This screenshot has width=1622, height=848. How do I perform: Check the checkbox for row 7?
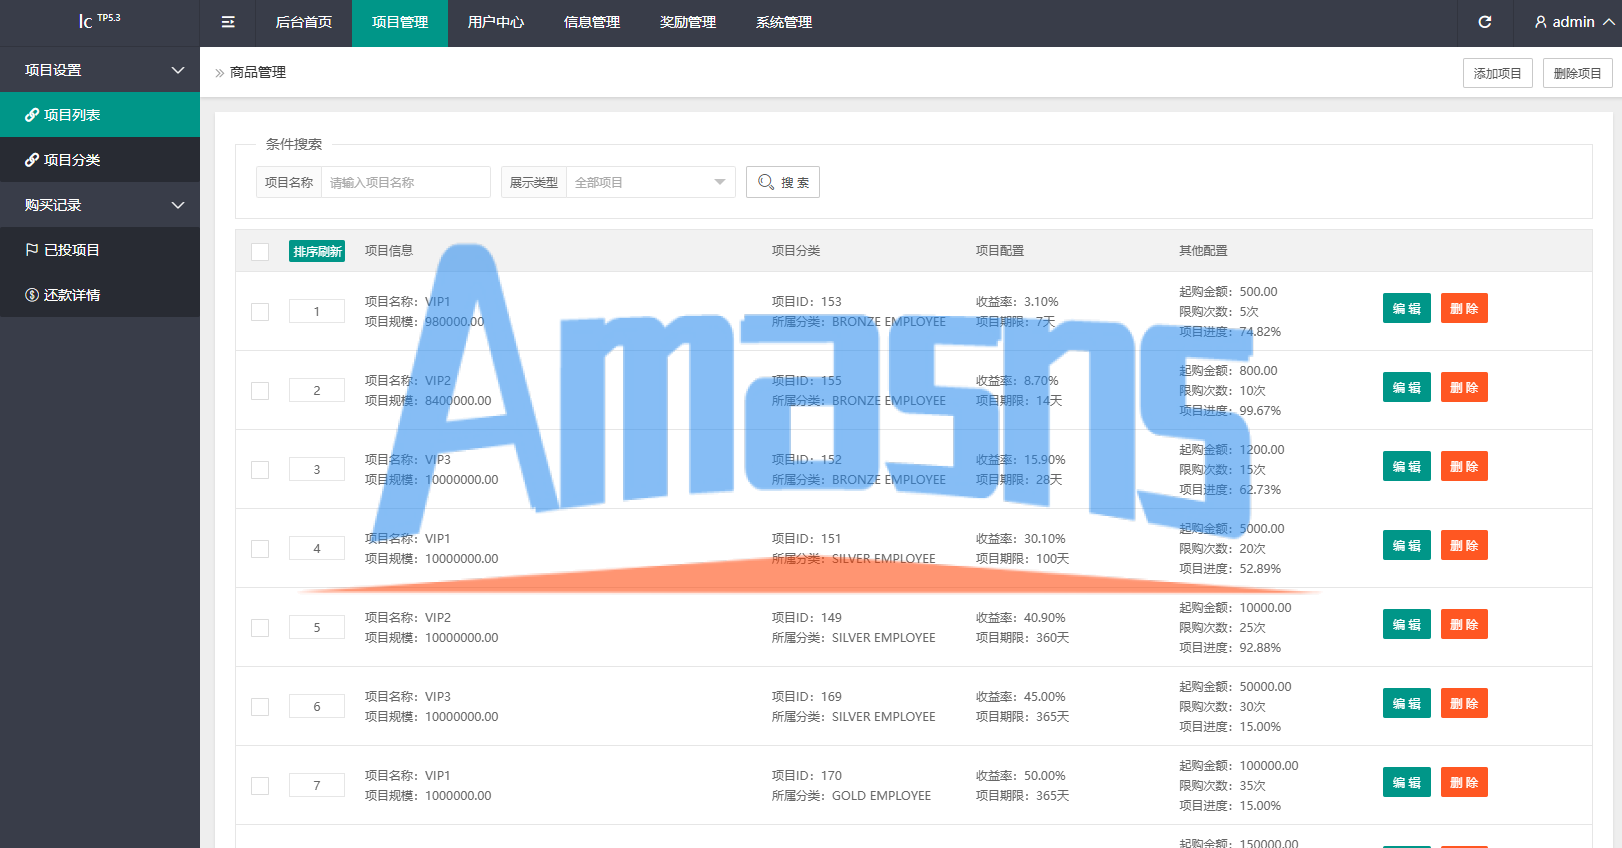point(260,786)
